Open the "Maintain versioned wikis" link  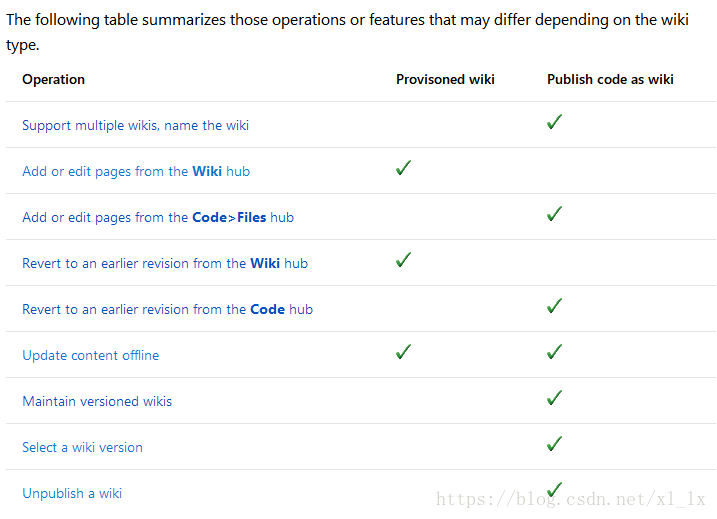[97, 401]
